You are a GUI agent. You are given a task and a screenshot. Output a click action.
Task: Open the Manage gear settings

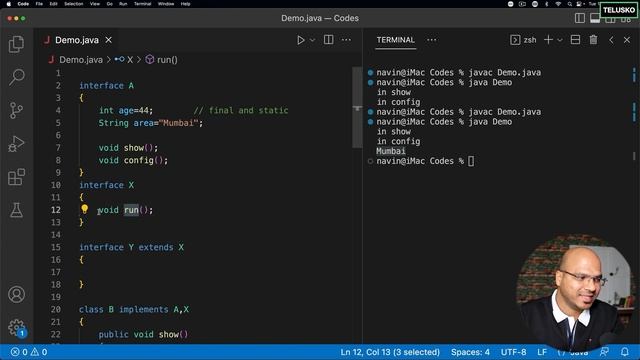tap(16, 327)
